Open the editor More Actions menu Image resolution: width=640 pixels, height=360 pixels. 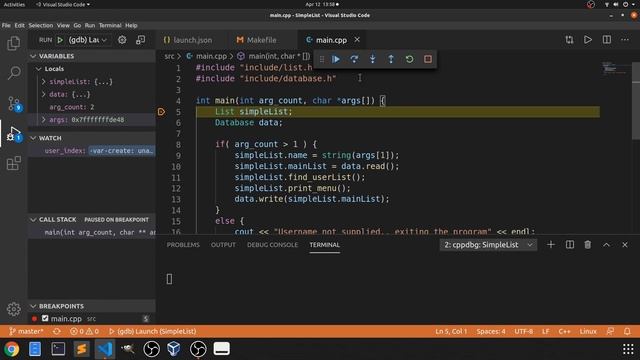625,40
